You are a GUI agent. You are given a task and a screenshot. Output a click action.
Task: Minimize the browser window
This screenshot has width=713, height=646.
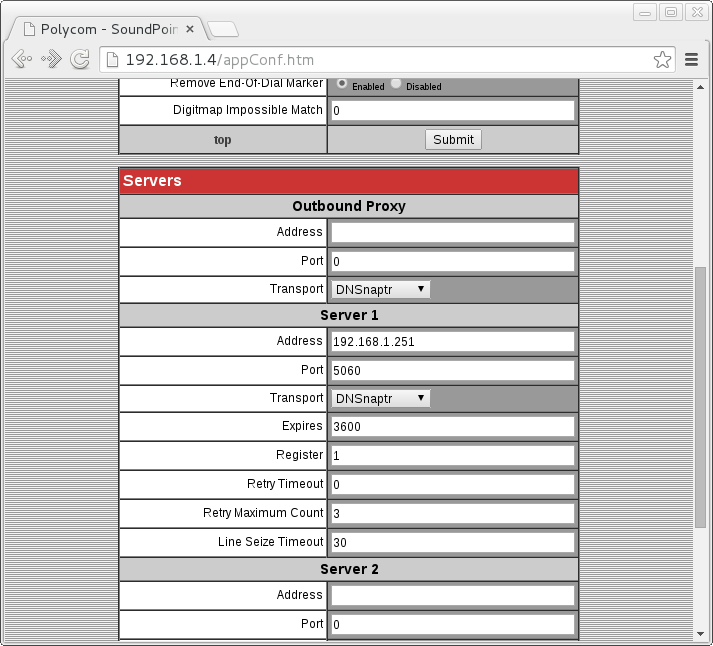645,12
